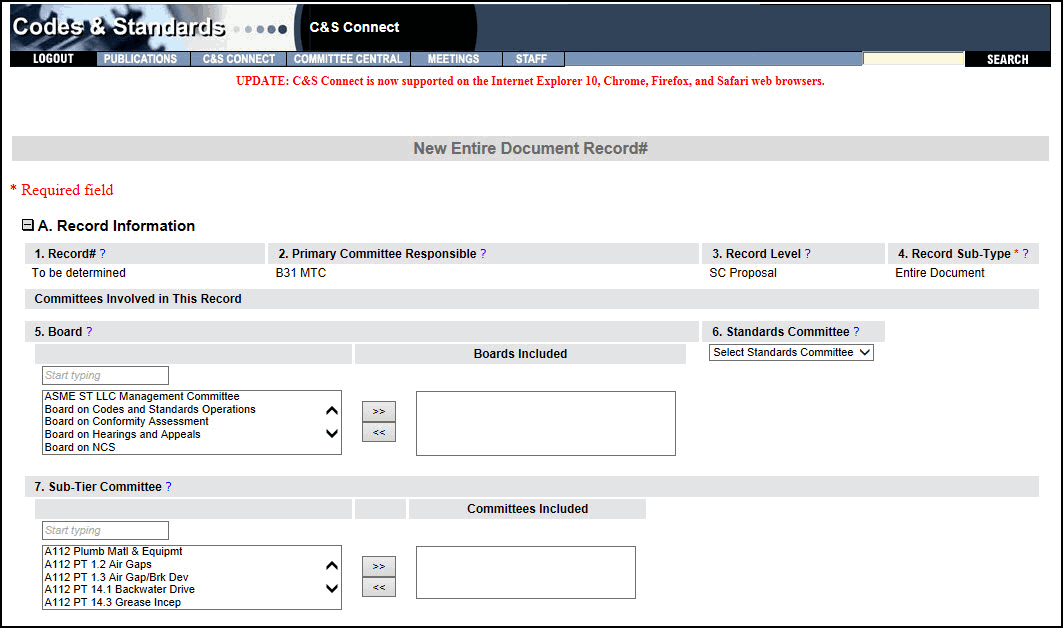Open help for Sub-Tier Committee field
1063x628 pixels.
[x=168, y=487]
